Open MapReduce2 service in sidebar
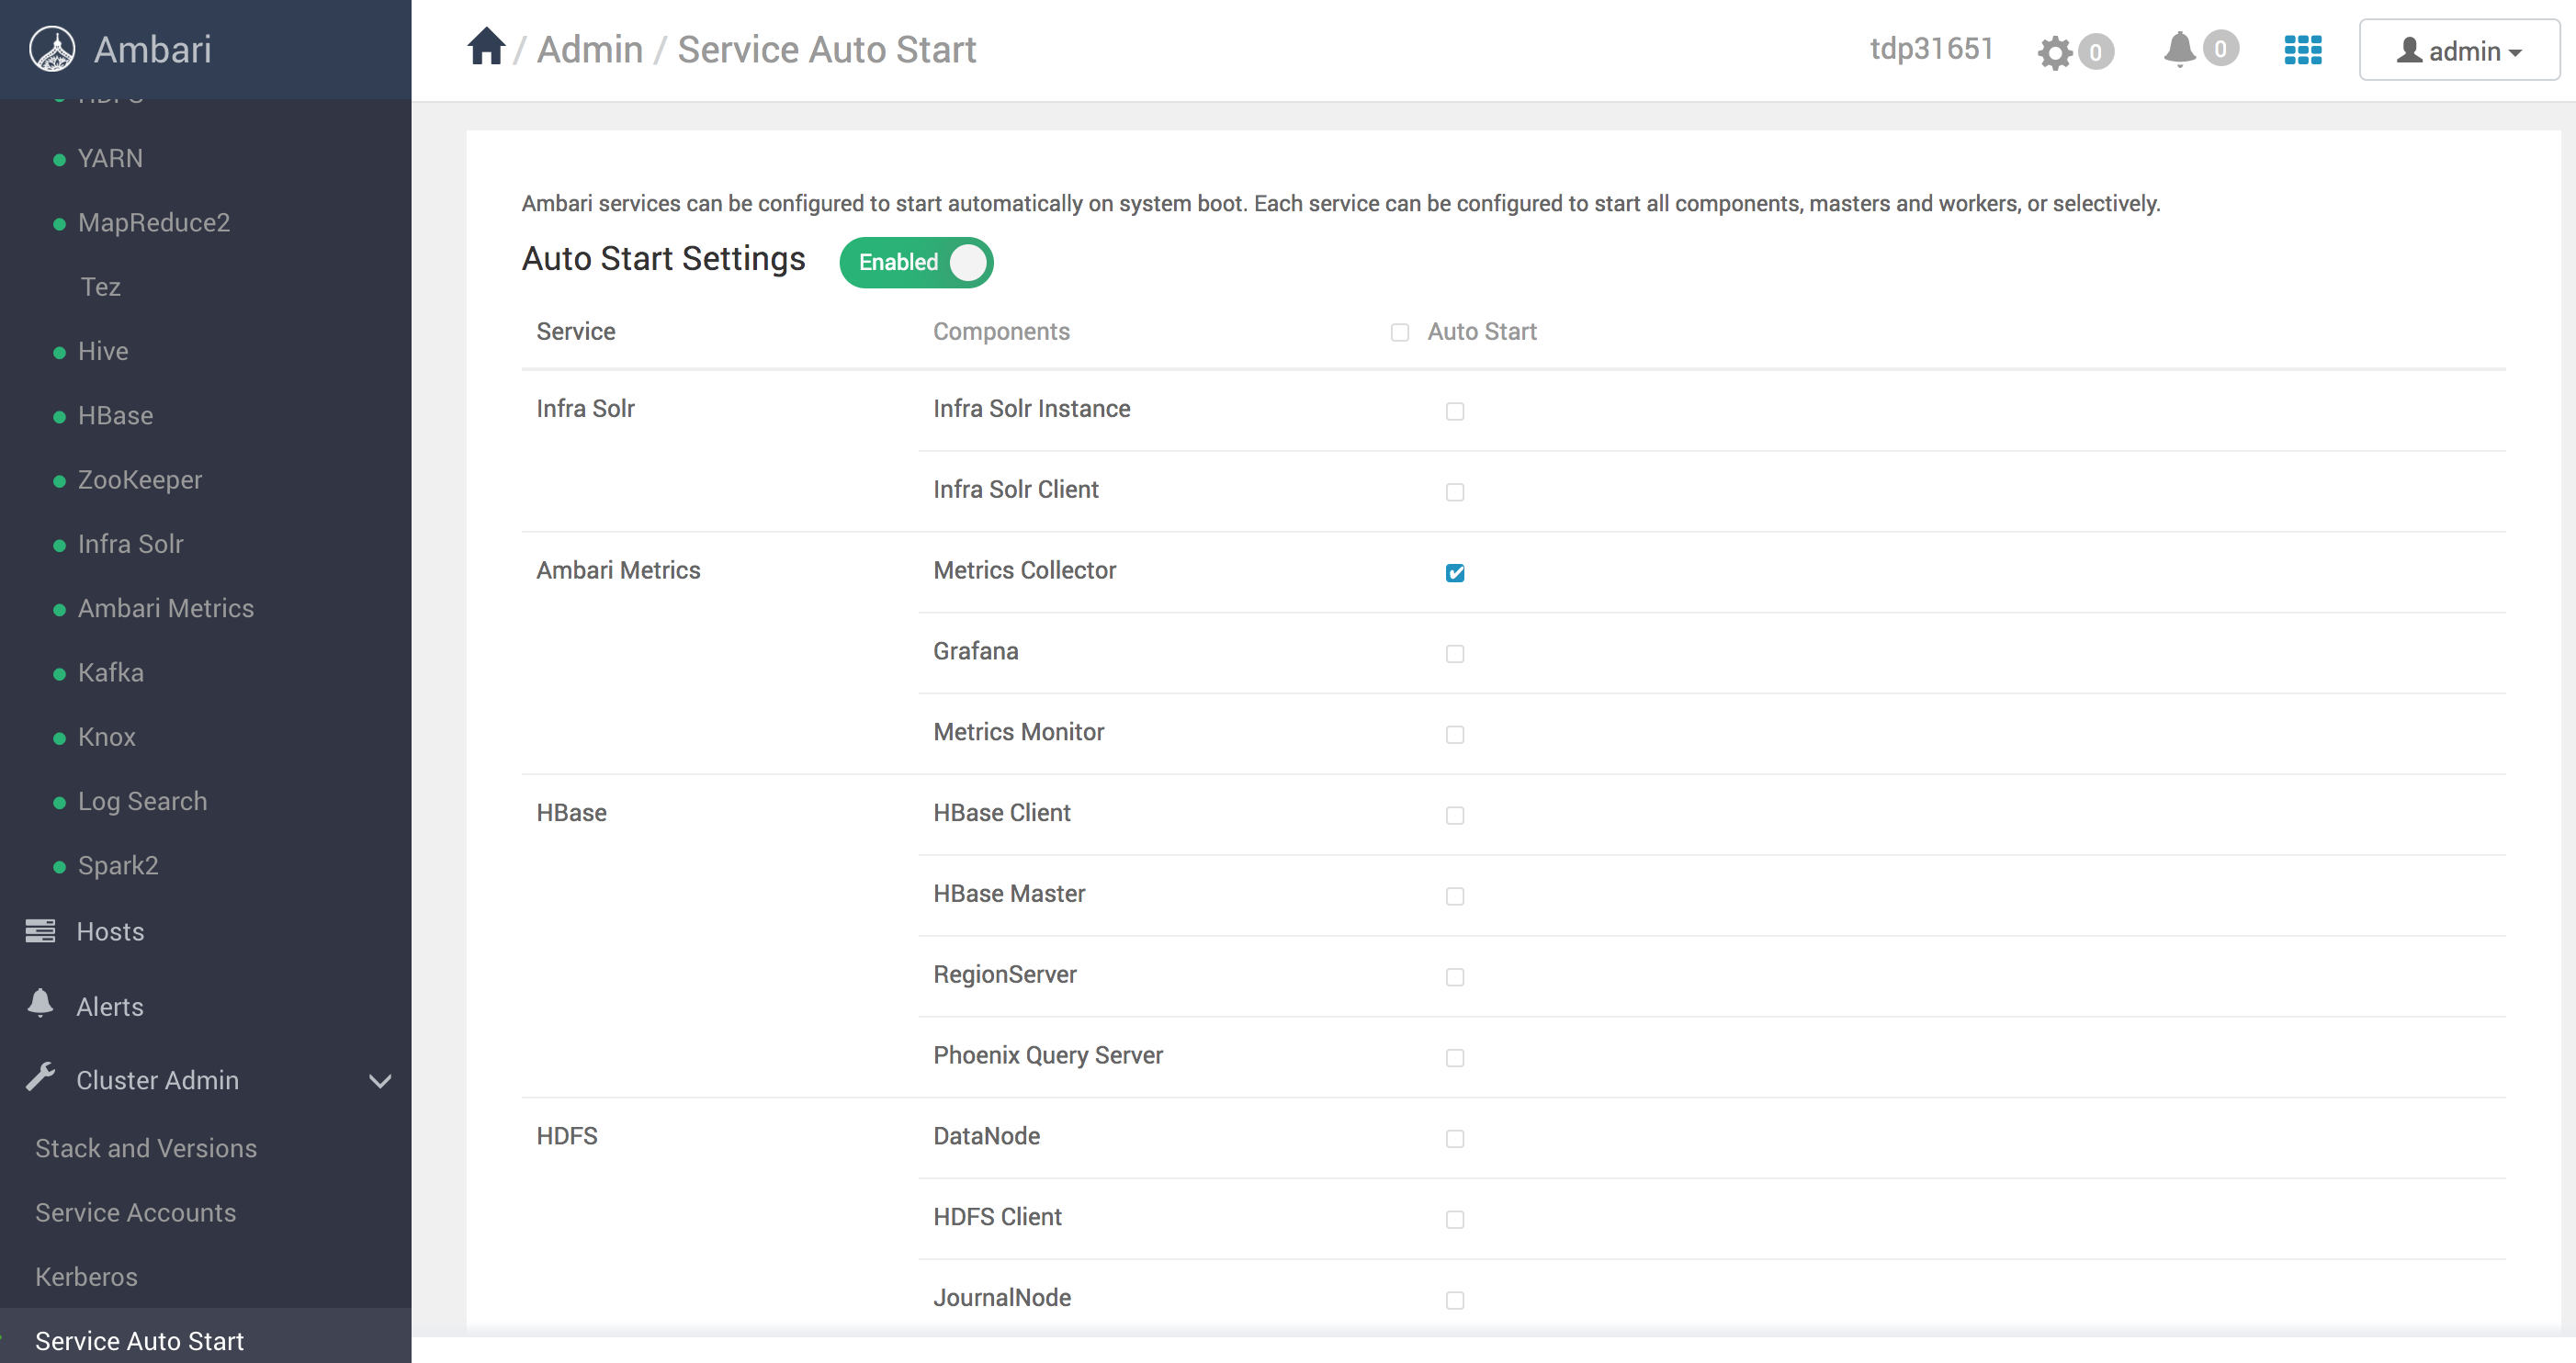Image resolution: width=2576 pixels, height=1363 pixels. [x=154, y=223]
